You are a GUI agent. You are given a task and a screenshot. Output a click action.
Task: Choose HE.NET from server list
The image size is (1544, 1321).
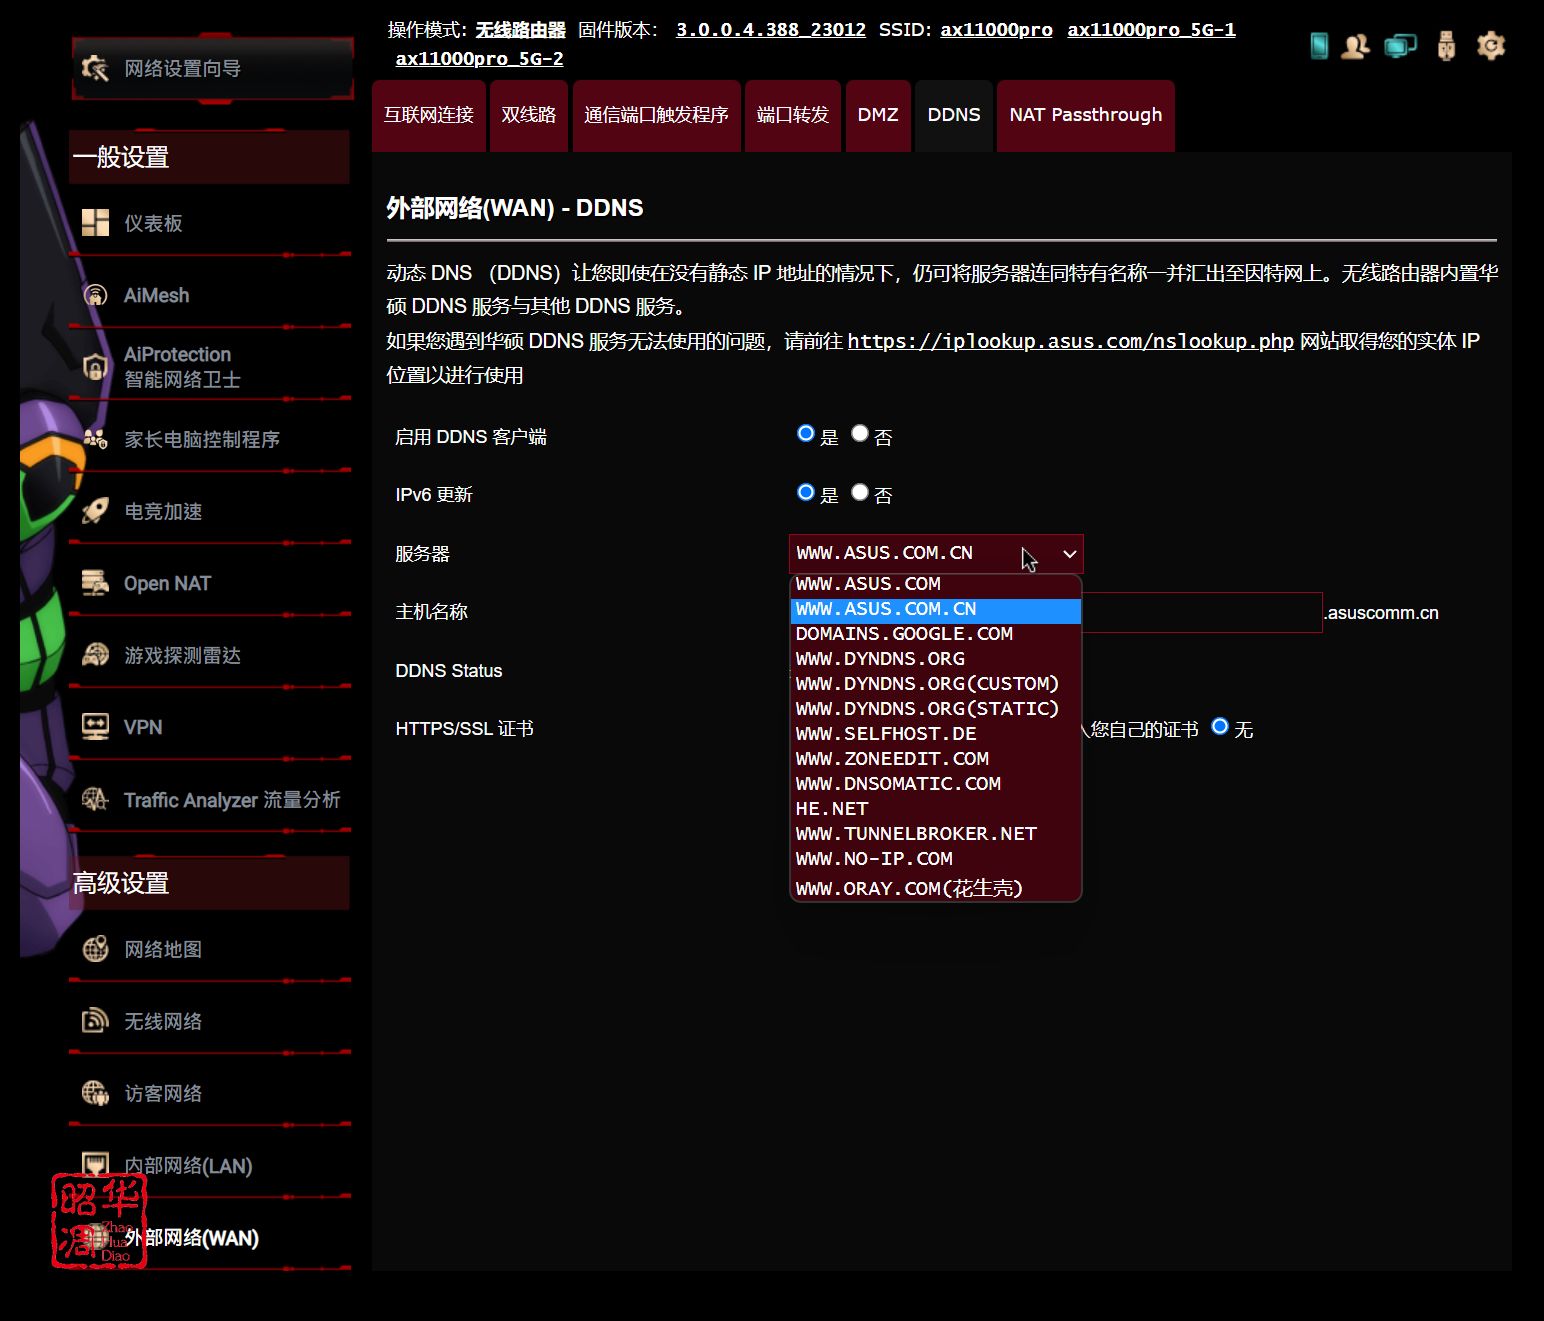tap(936, 809)
